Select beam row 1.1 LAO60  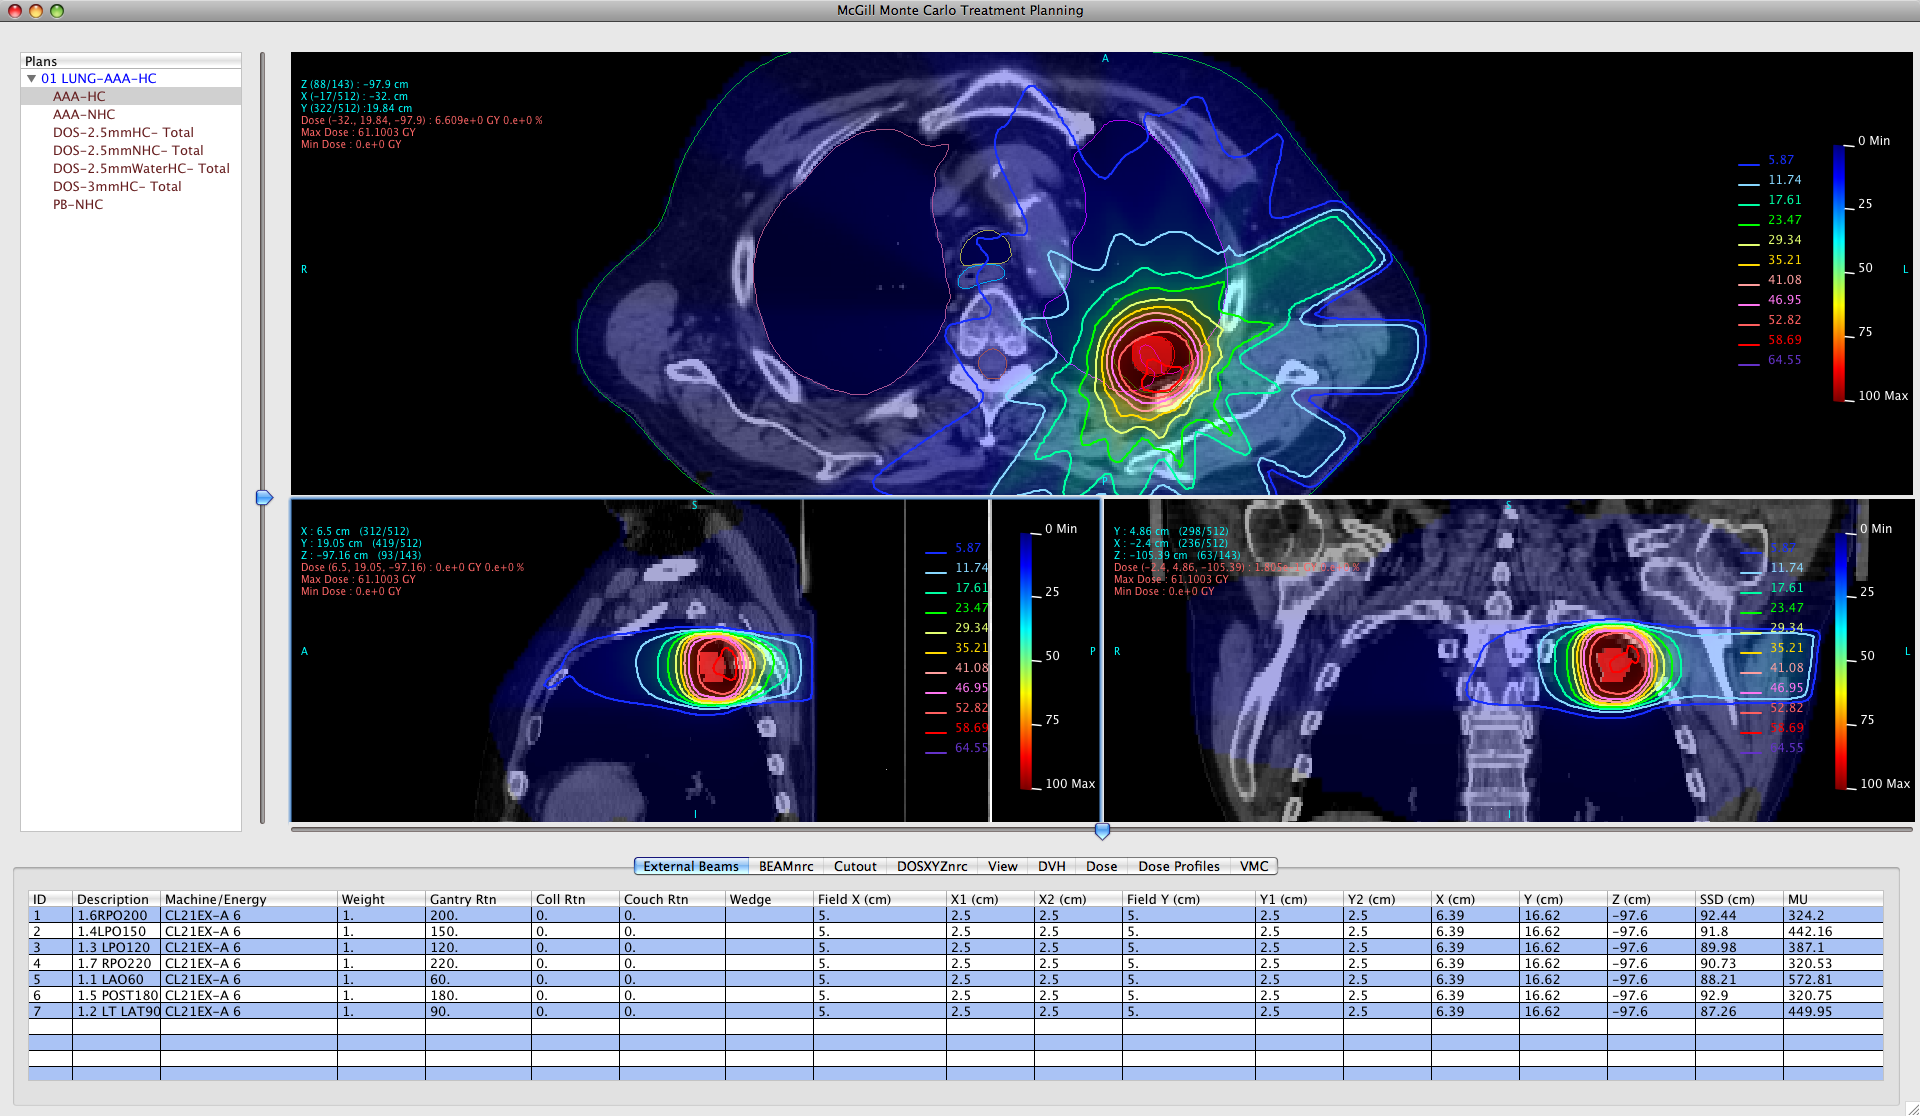pyautogui.click(x=955, y=979)
